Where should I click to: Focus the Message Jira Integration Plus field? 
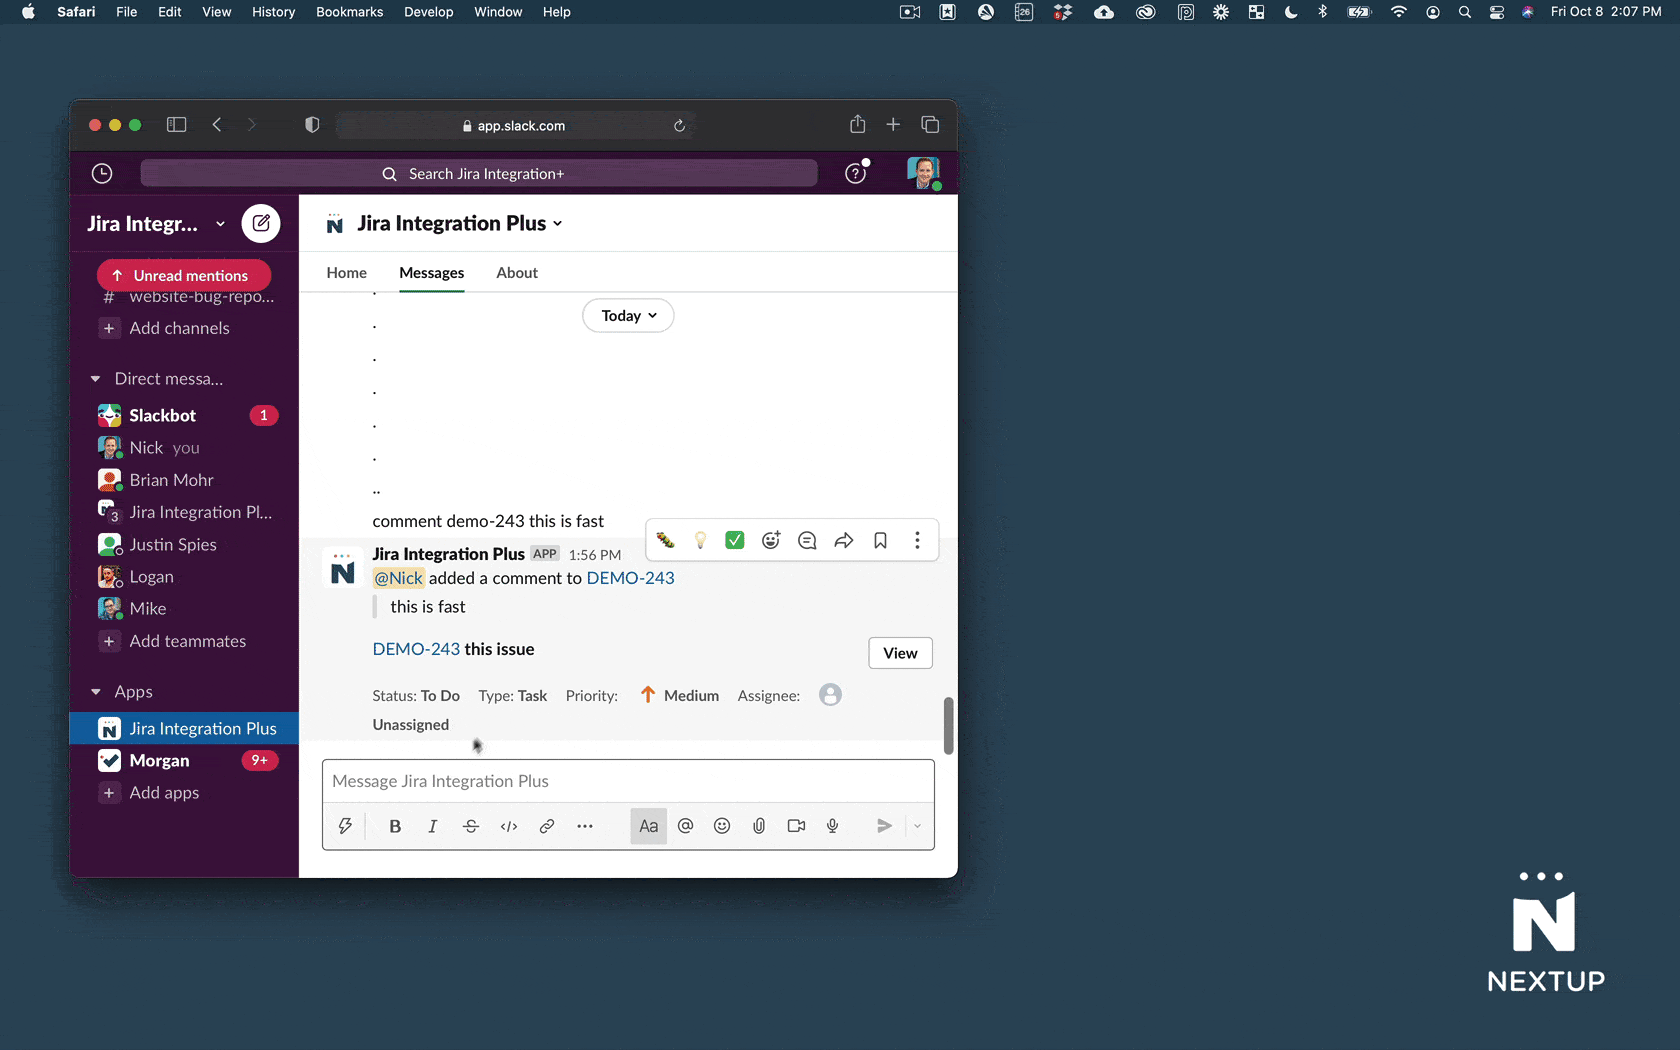click(628, 781)
